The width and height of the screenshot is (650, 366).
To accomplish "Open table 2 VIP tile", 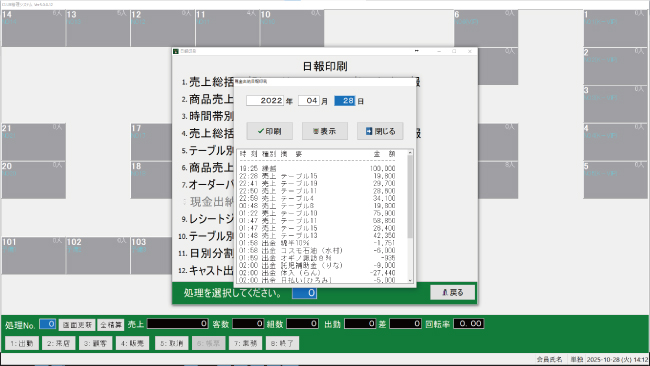I will [616, 66].
